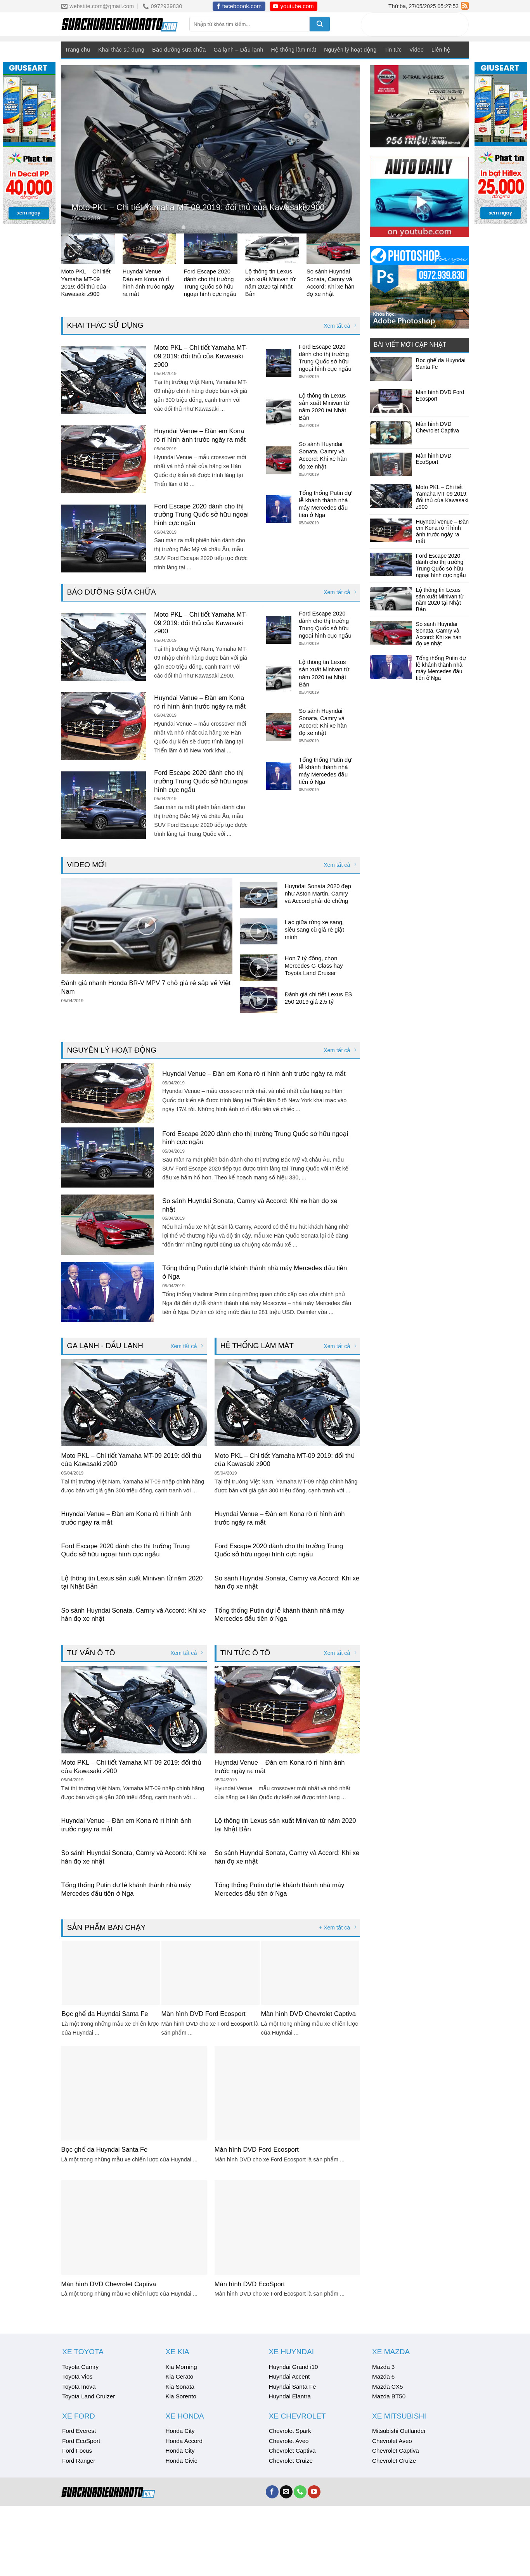Screen dimensions: 530x2576
Task: Play the Hyundai Sonata 2020 video thumbnail
Action: coord(259,896)
